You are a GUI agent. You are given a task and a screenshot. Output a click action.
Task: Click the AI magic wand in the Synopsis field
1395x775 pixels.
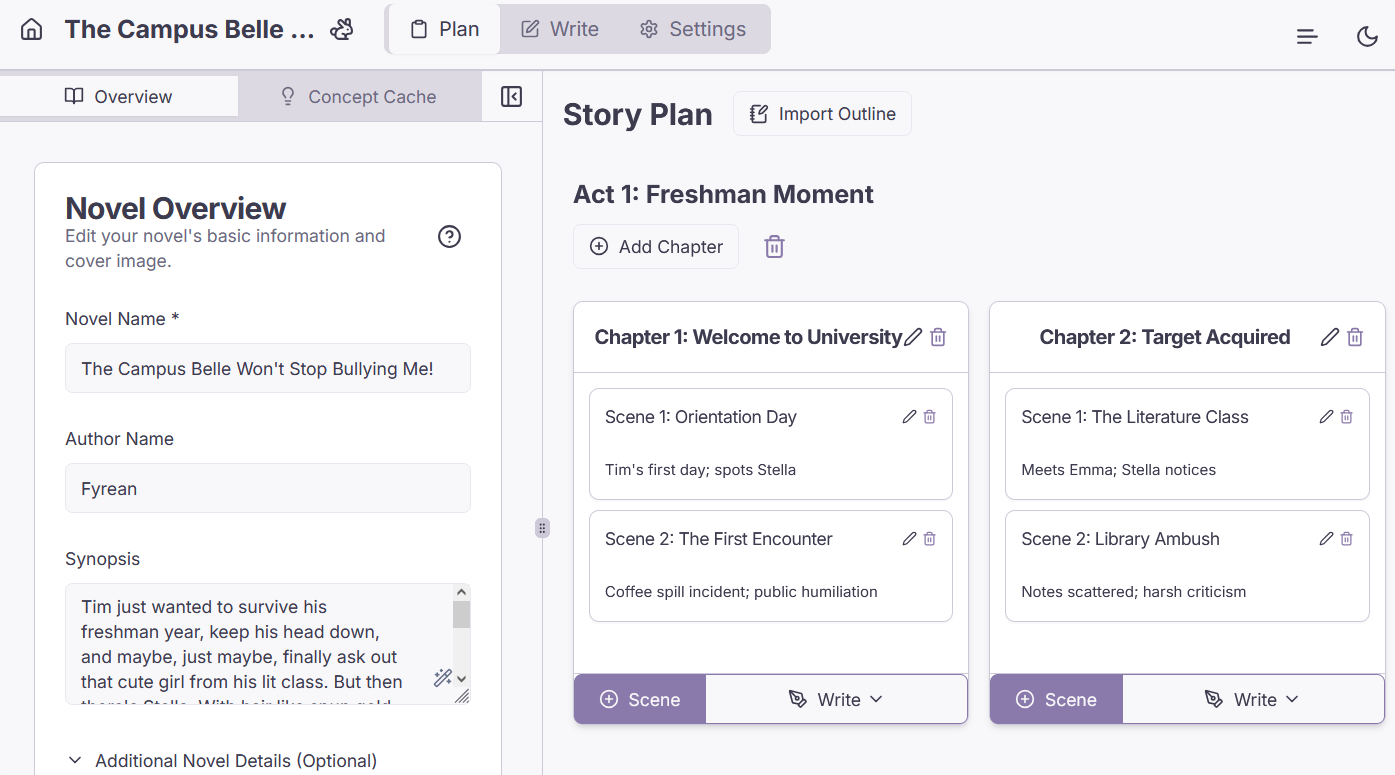(443, 678)
